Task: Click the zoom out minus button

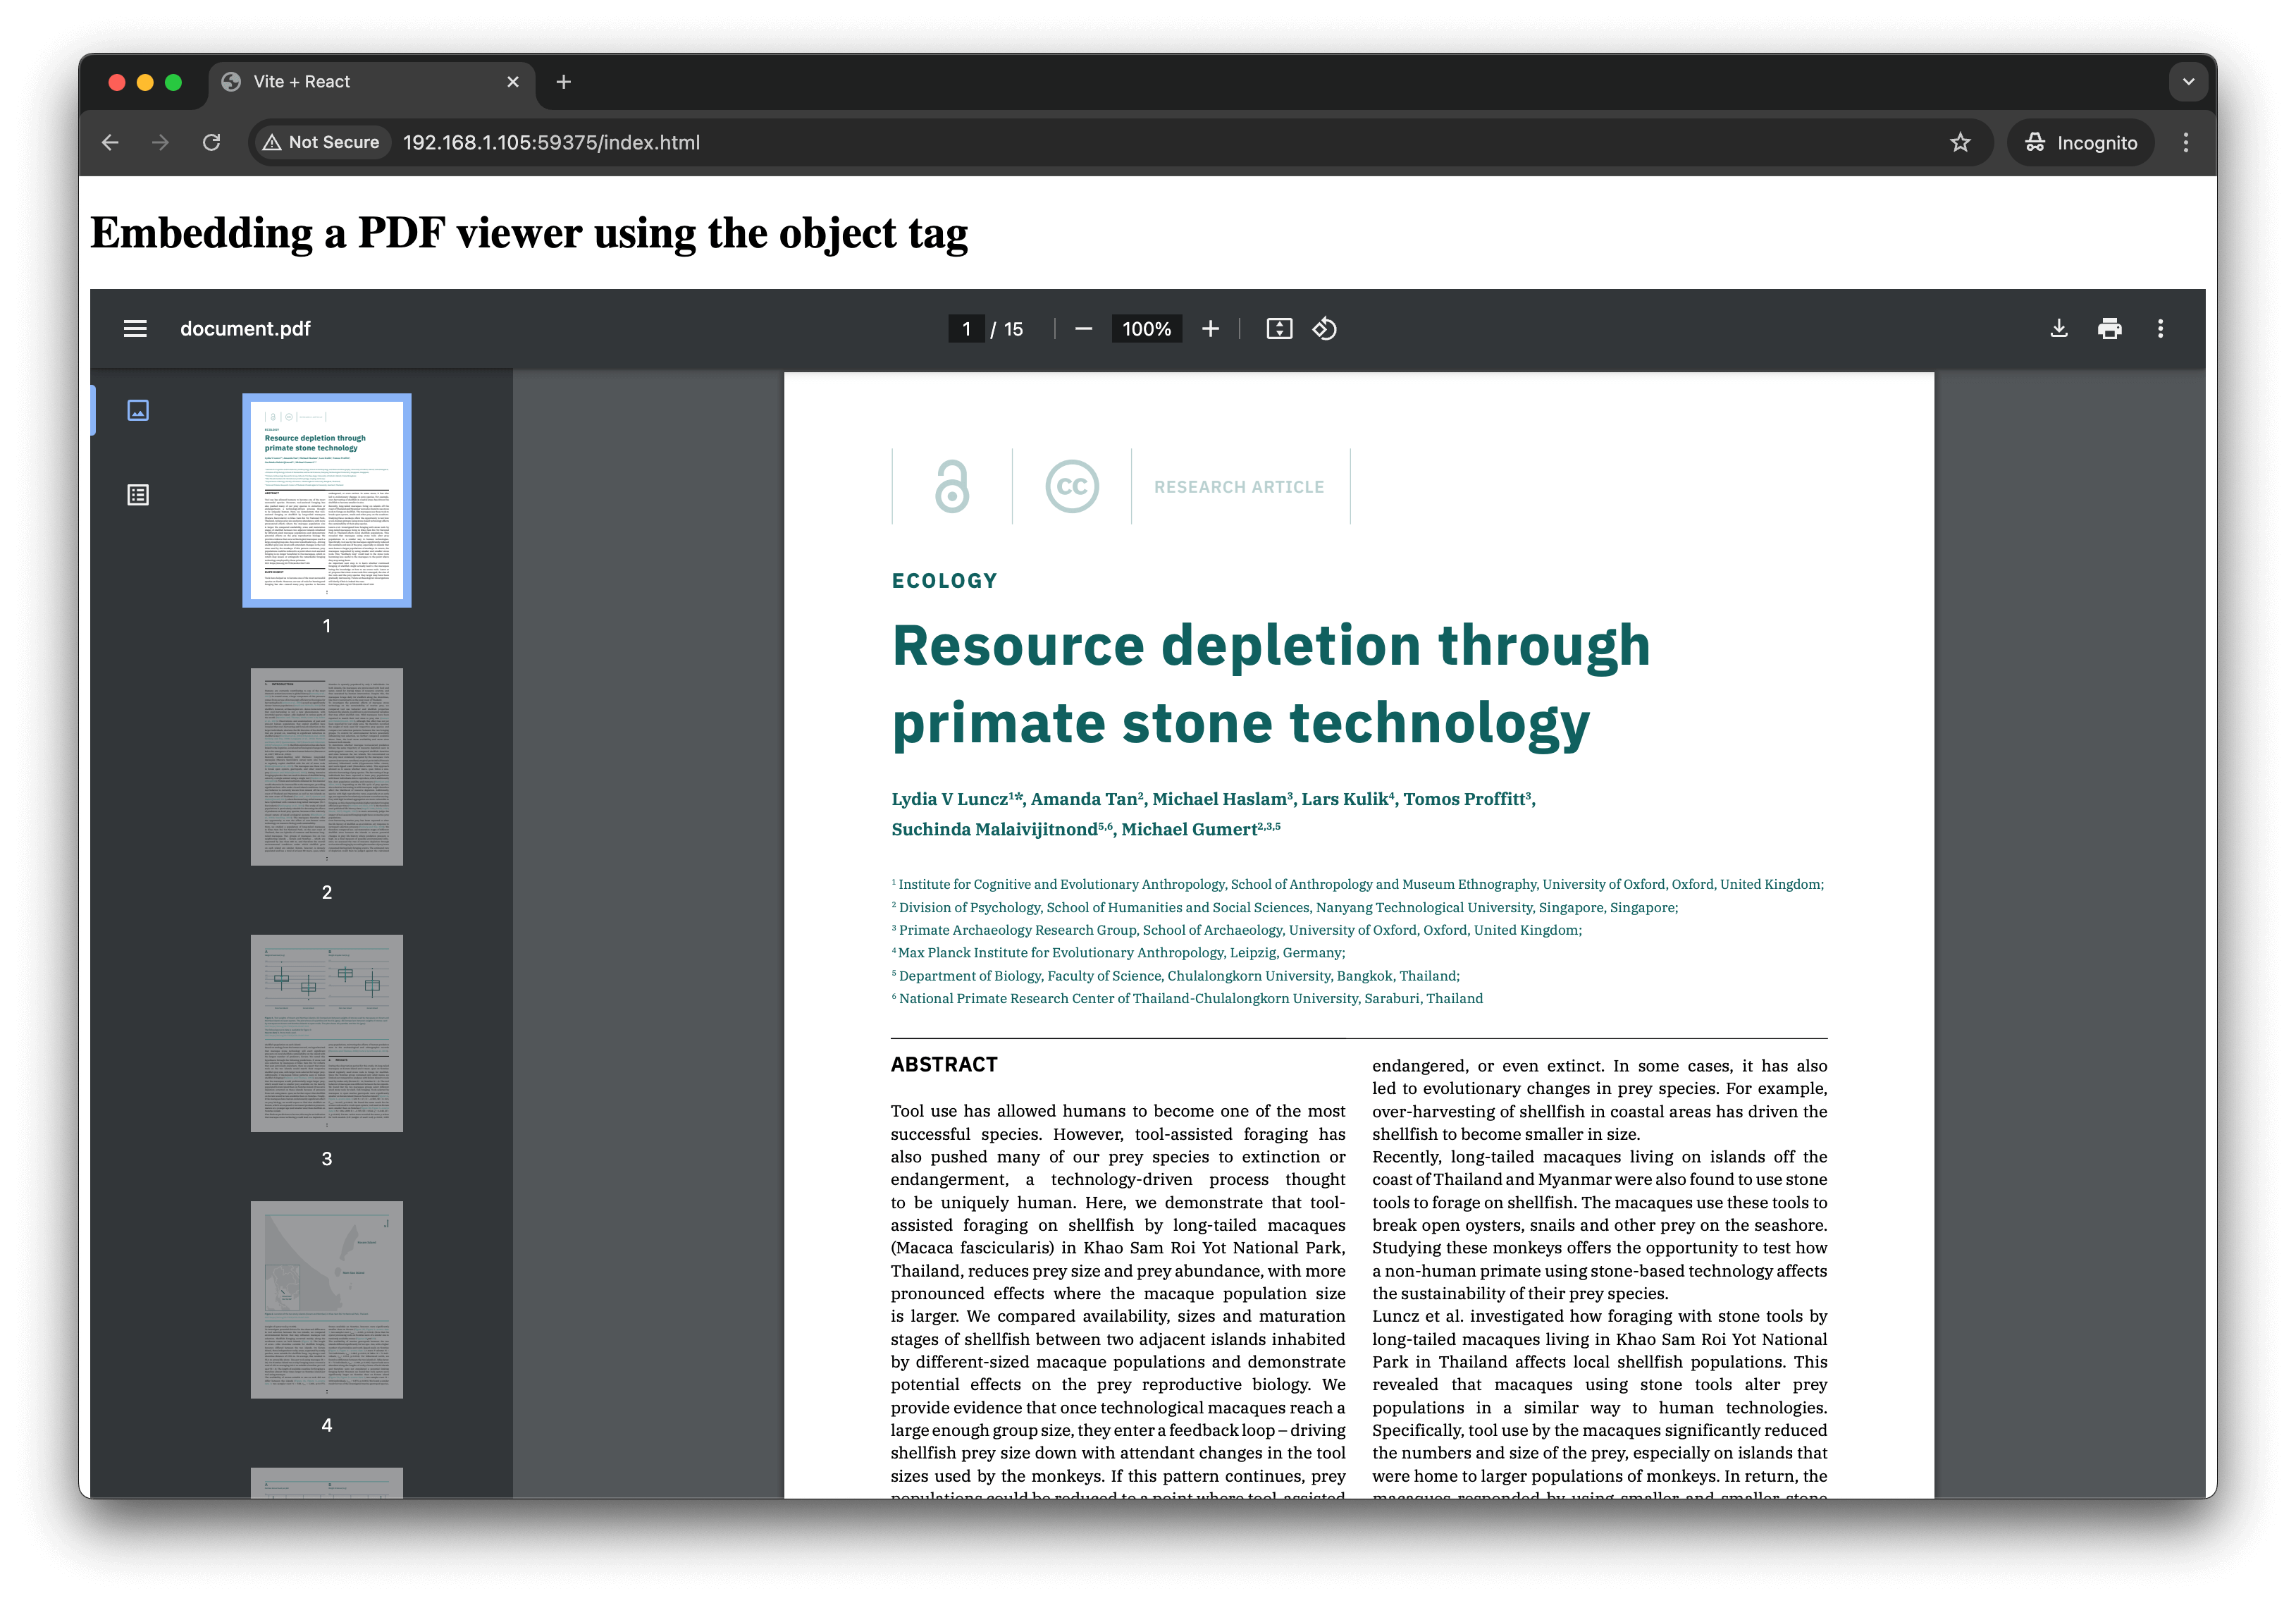Action: (1083, 329)
